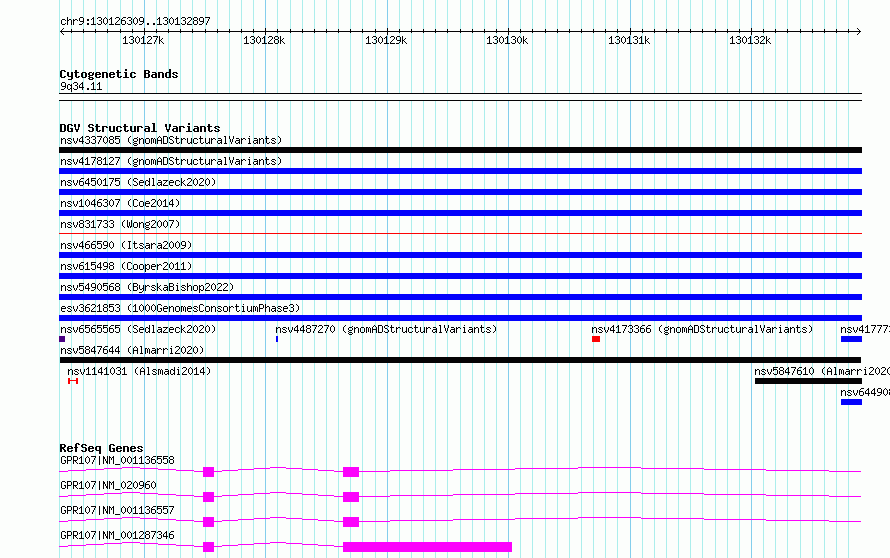890x558 pixels.
Task: Select variant label nsv466590 (Itsara2009)
Action: [126, 245]
